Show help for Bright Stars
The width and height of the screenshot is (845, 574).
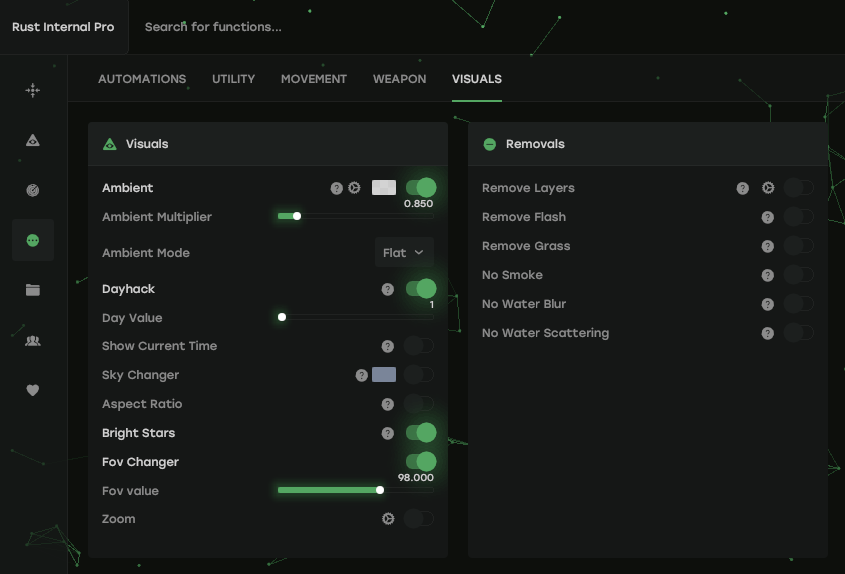coord(387,433)
